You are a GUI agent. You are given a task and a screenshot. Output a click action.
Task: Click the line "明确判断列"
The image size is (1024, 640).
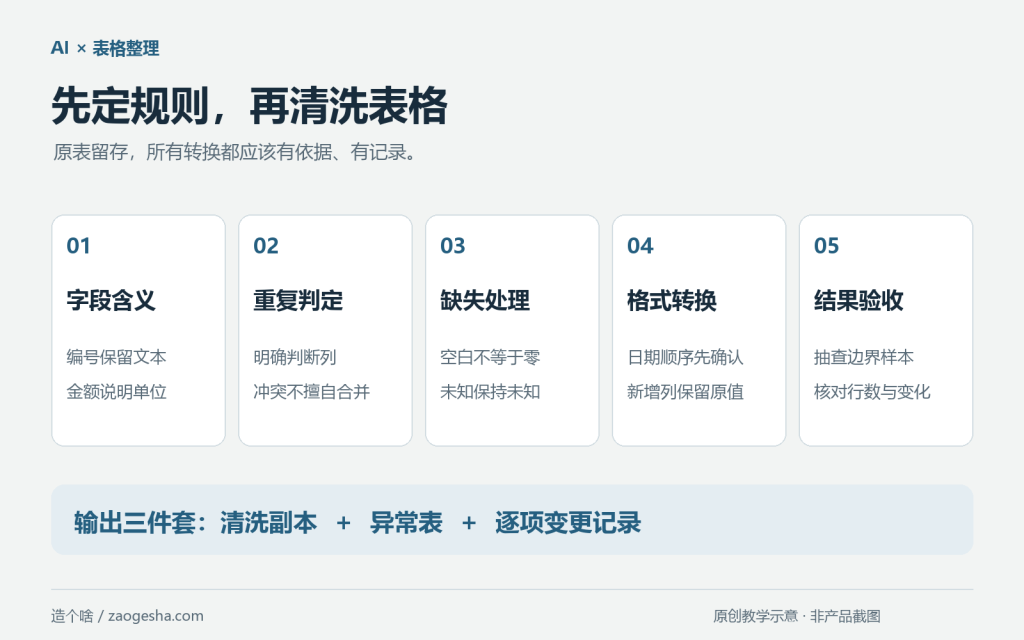click(x=295, y=357)
